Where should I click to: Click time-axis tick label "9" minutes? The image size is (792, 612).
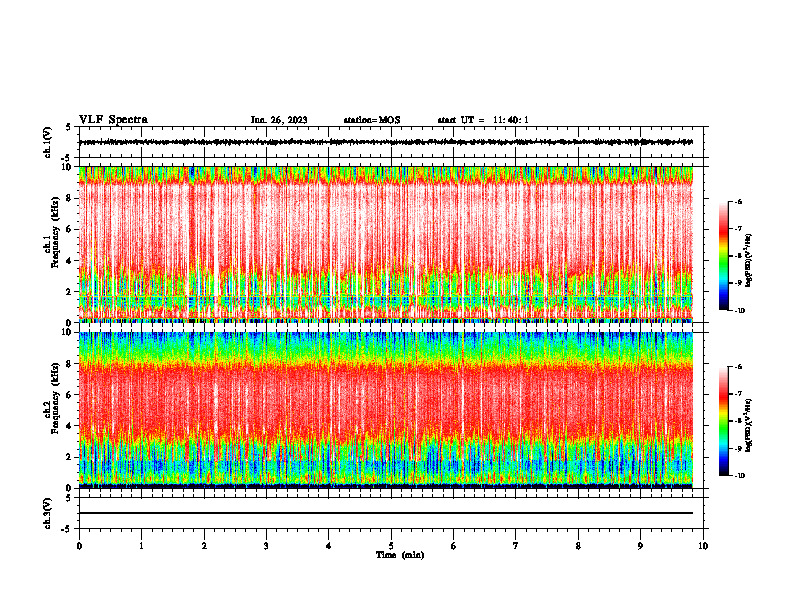click(x=640, y=546)
